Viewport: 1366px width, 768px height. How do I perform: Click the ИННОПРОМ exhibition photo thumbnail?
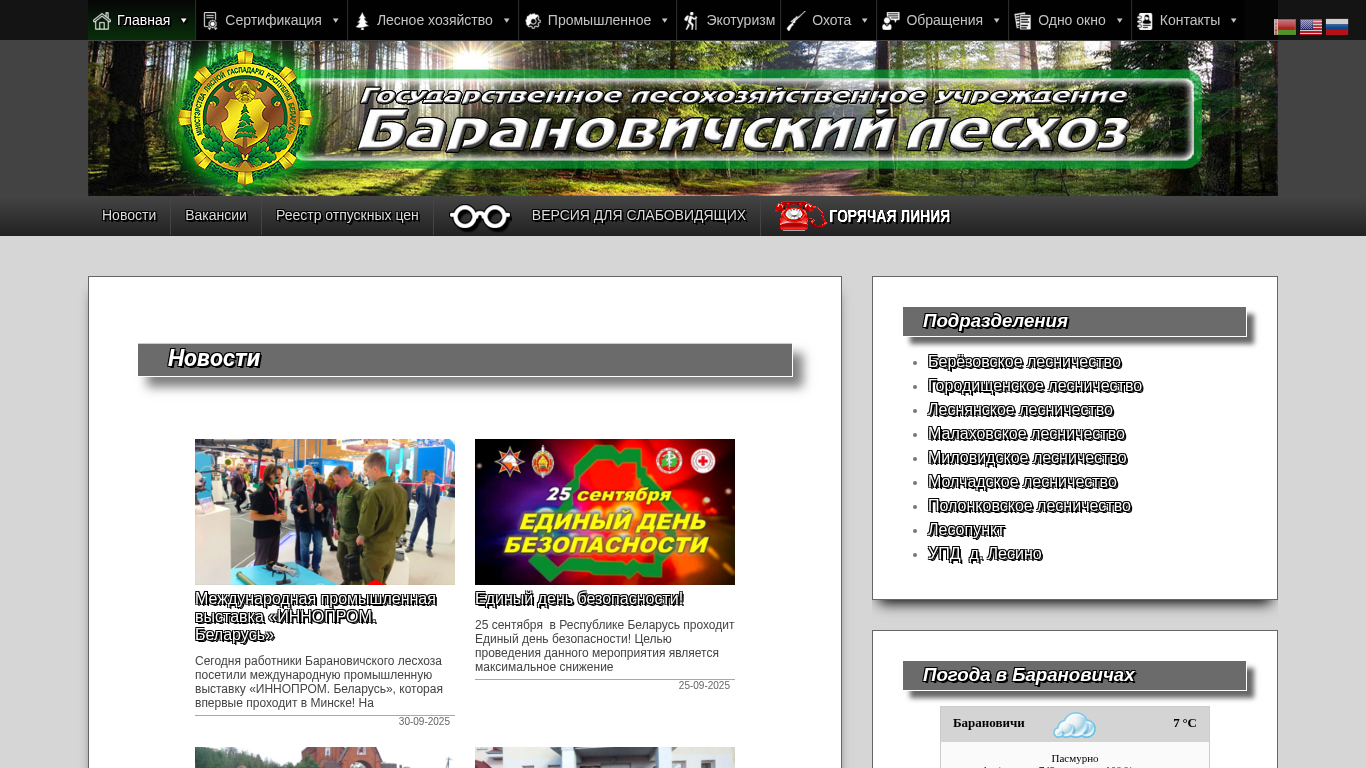tap(325, 512)
